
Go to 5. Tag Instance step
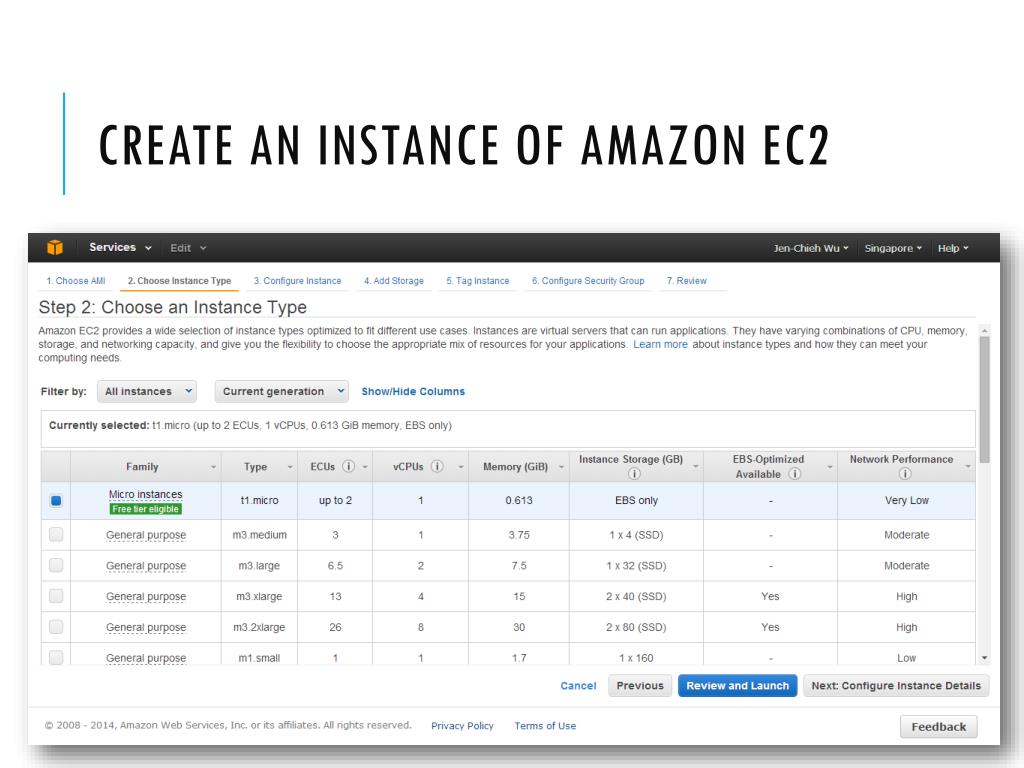[x=477, y=281]
